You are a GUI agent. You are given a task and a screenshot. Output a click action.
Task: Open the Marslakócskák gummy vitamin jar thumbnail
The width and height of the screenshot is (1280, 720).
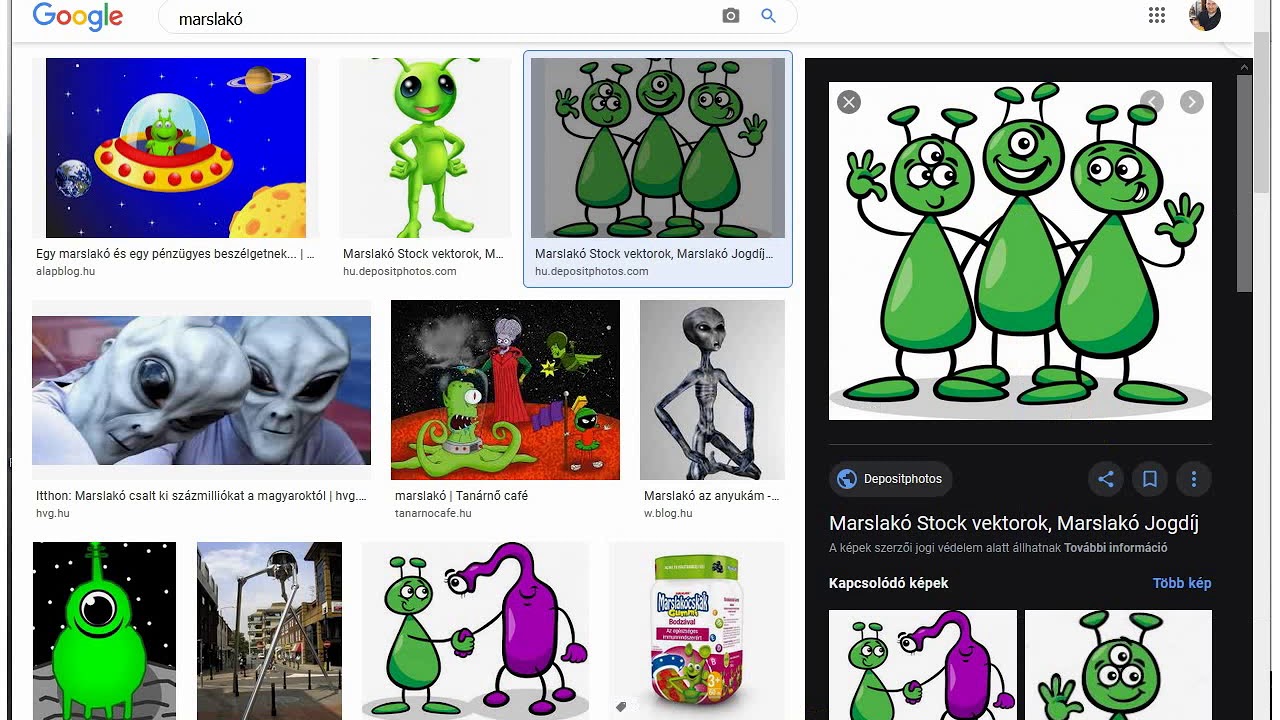(696, 631)
